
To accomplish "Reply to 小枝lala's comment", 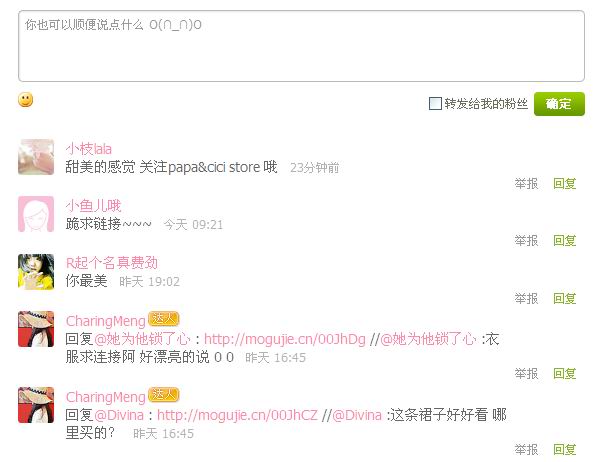I will (x=565, y=183).
